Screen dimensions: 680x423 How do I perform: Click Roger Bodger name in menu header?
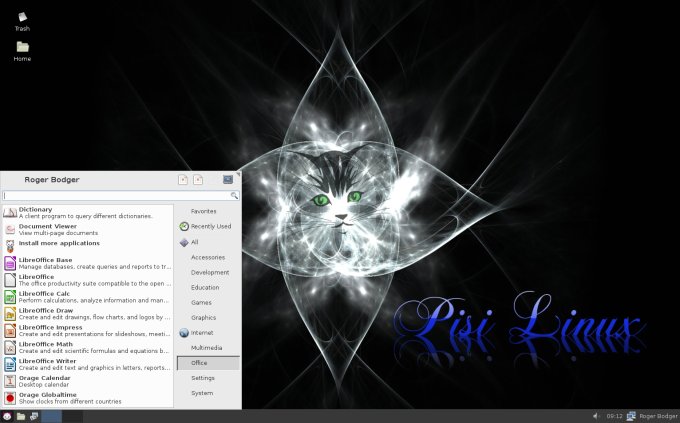[52, 180]
